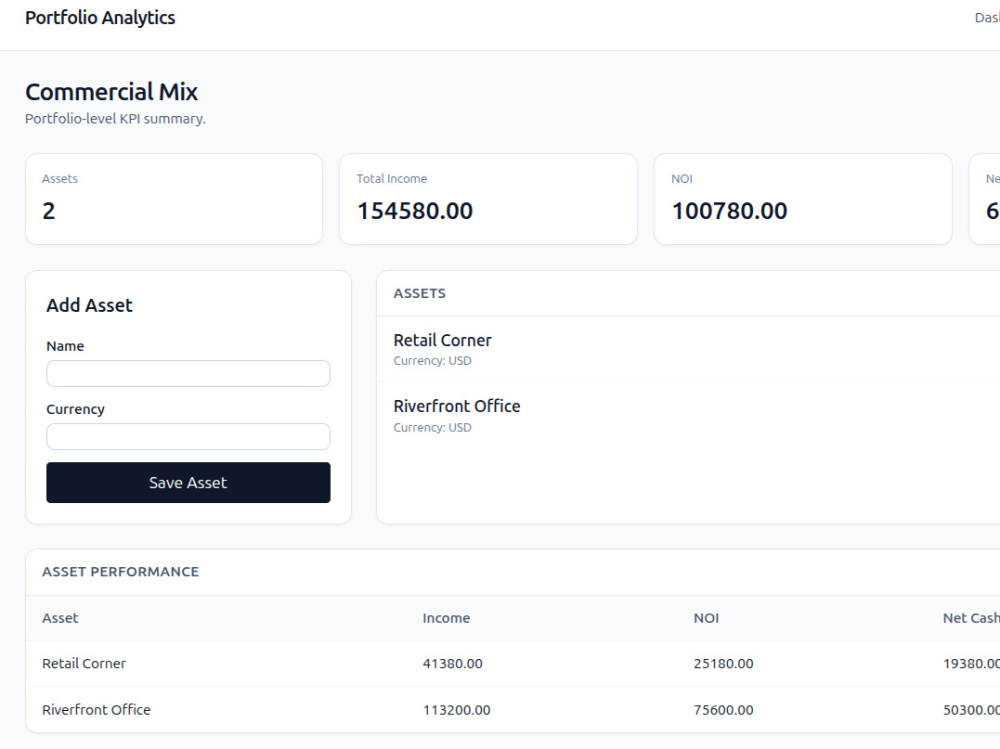Image resolution: width=1000 pixels, height=749 pixels.
Task: Click the ASSETS panel header
Action: [420, 293]
